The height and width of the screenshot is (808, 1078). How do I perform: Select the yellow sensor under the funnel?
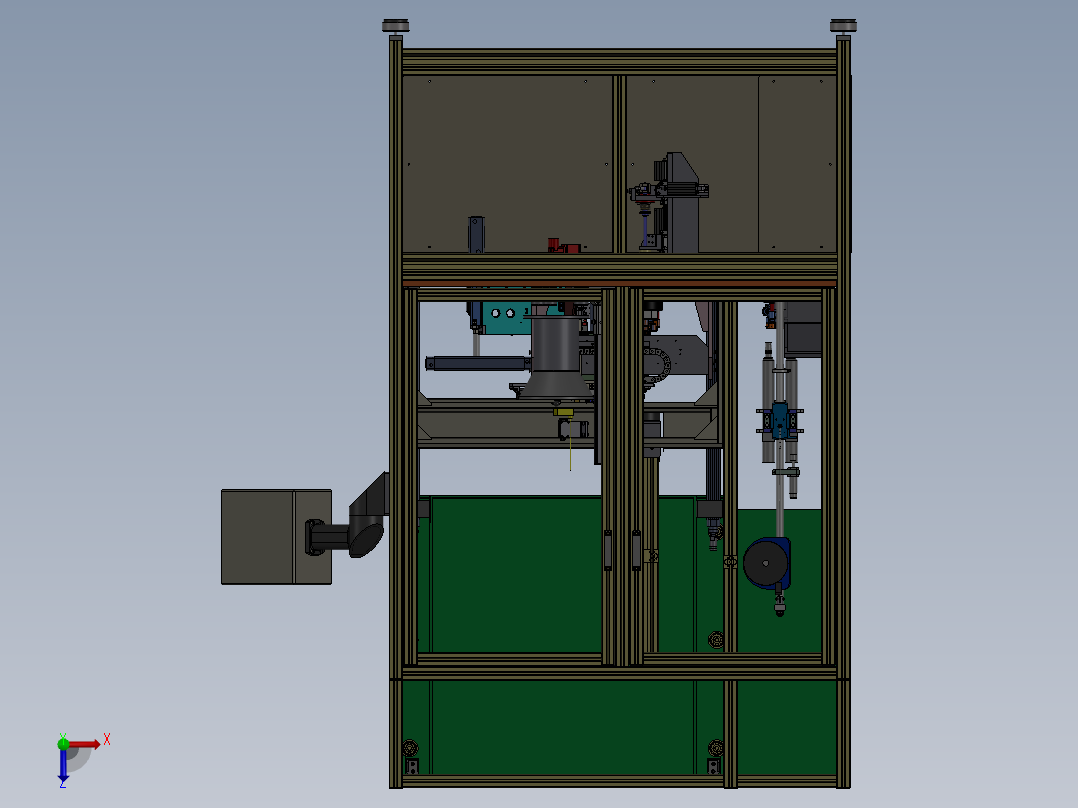(x=564, y=412)
